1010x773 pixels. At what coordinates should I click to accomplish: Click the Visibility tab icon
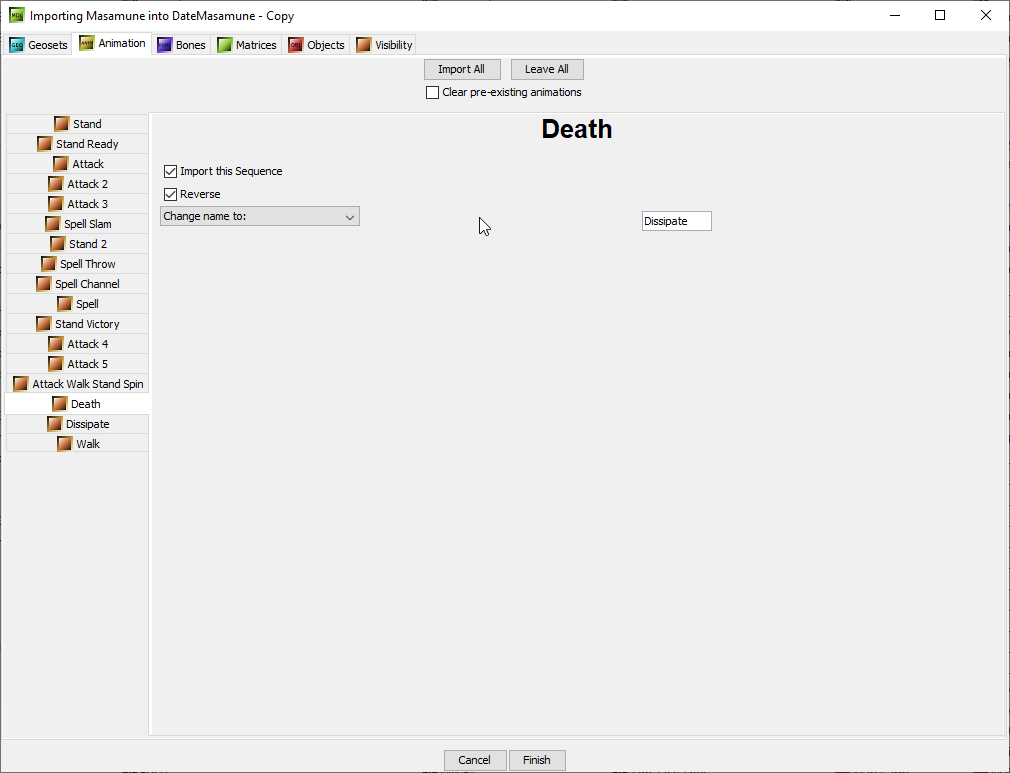(364, 44)
